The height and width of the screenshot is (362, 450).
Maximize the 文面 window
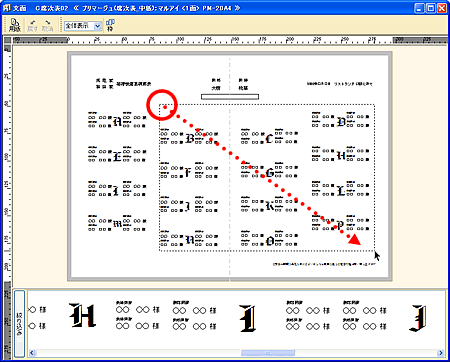pos(431,8)
